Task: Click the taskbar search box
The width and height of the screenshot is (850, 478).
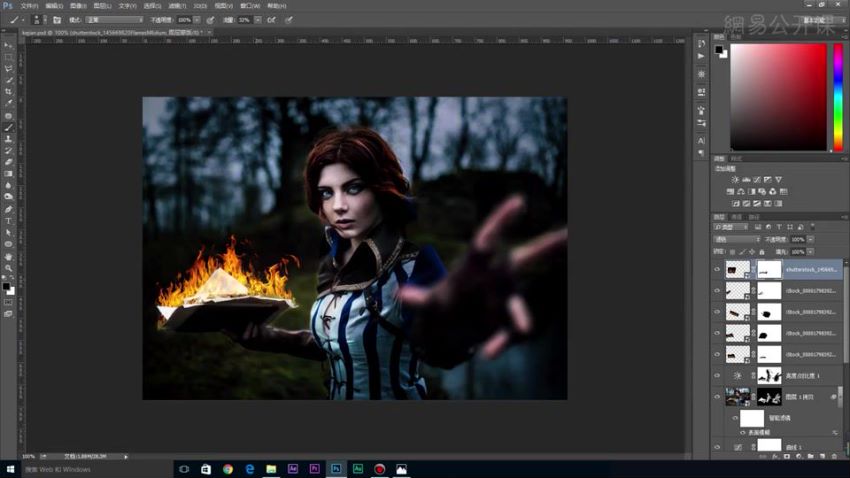Action: click(96, 469)
